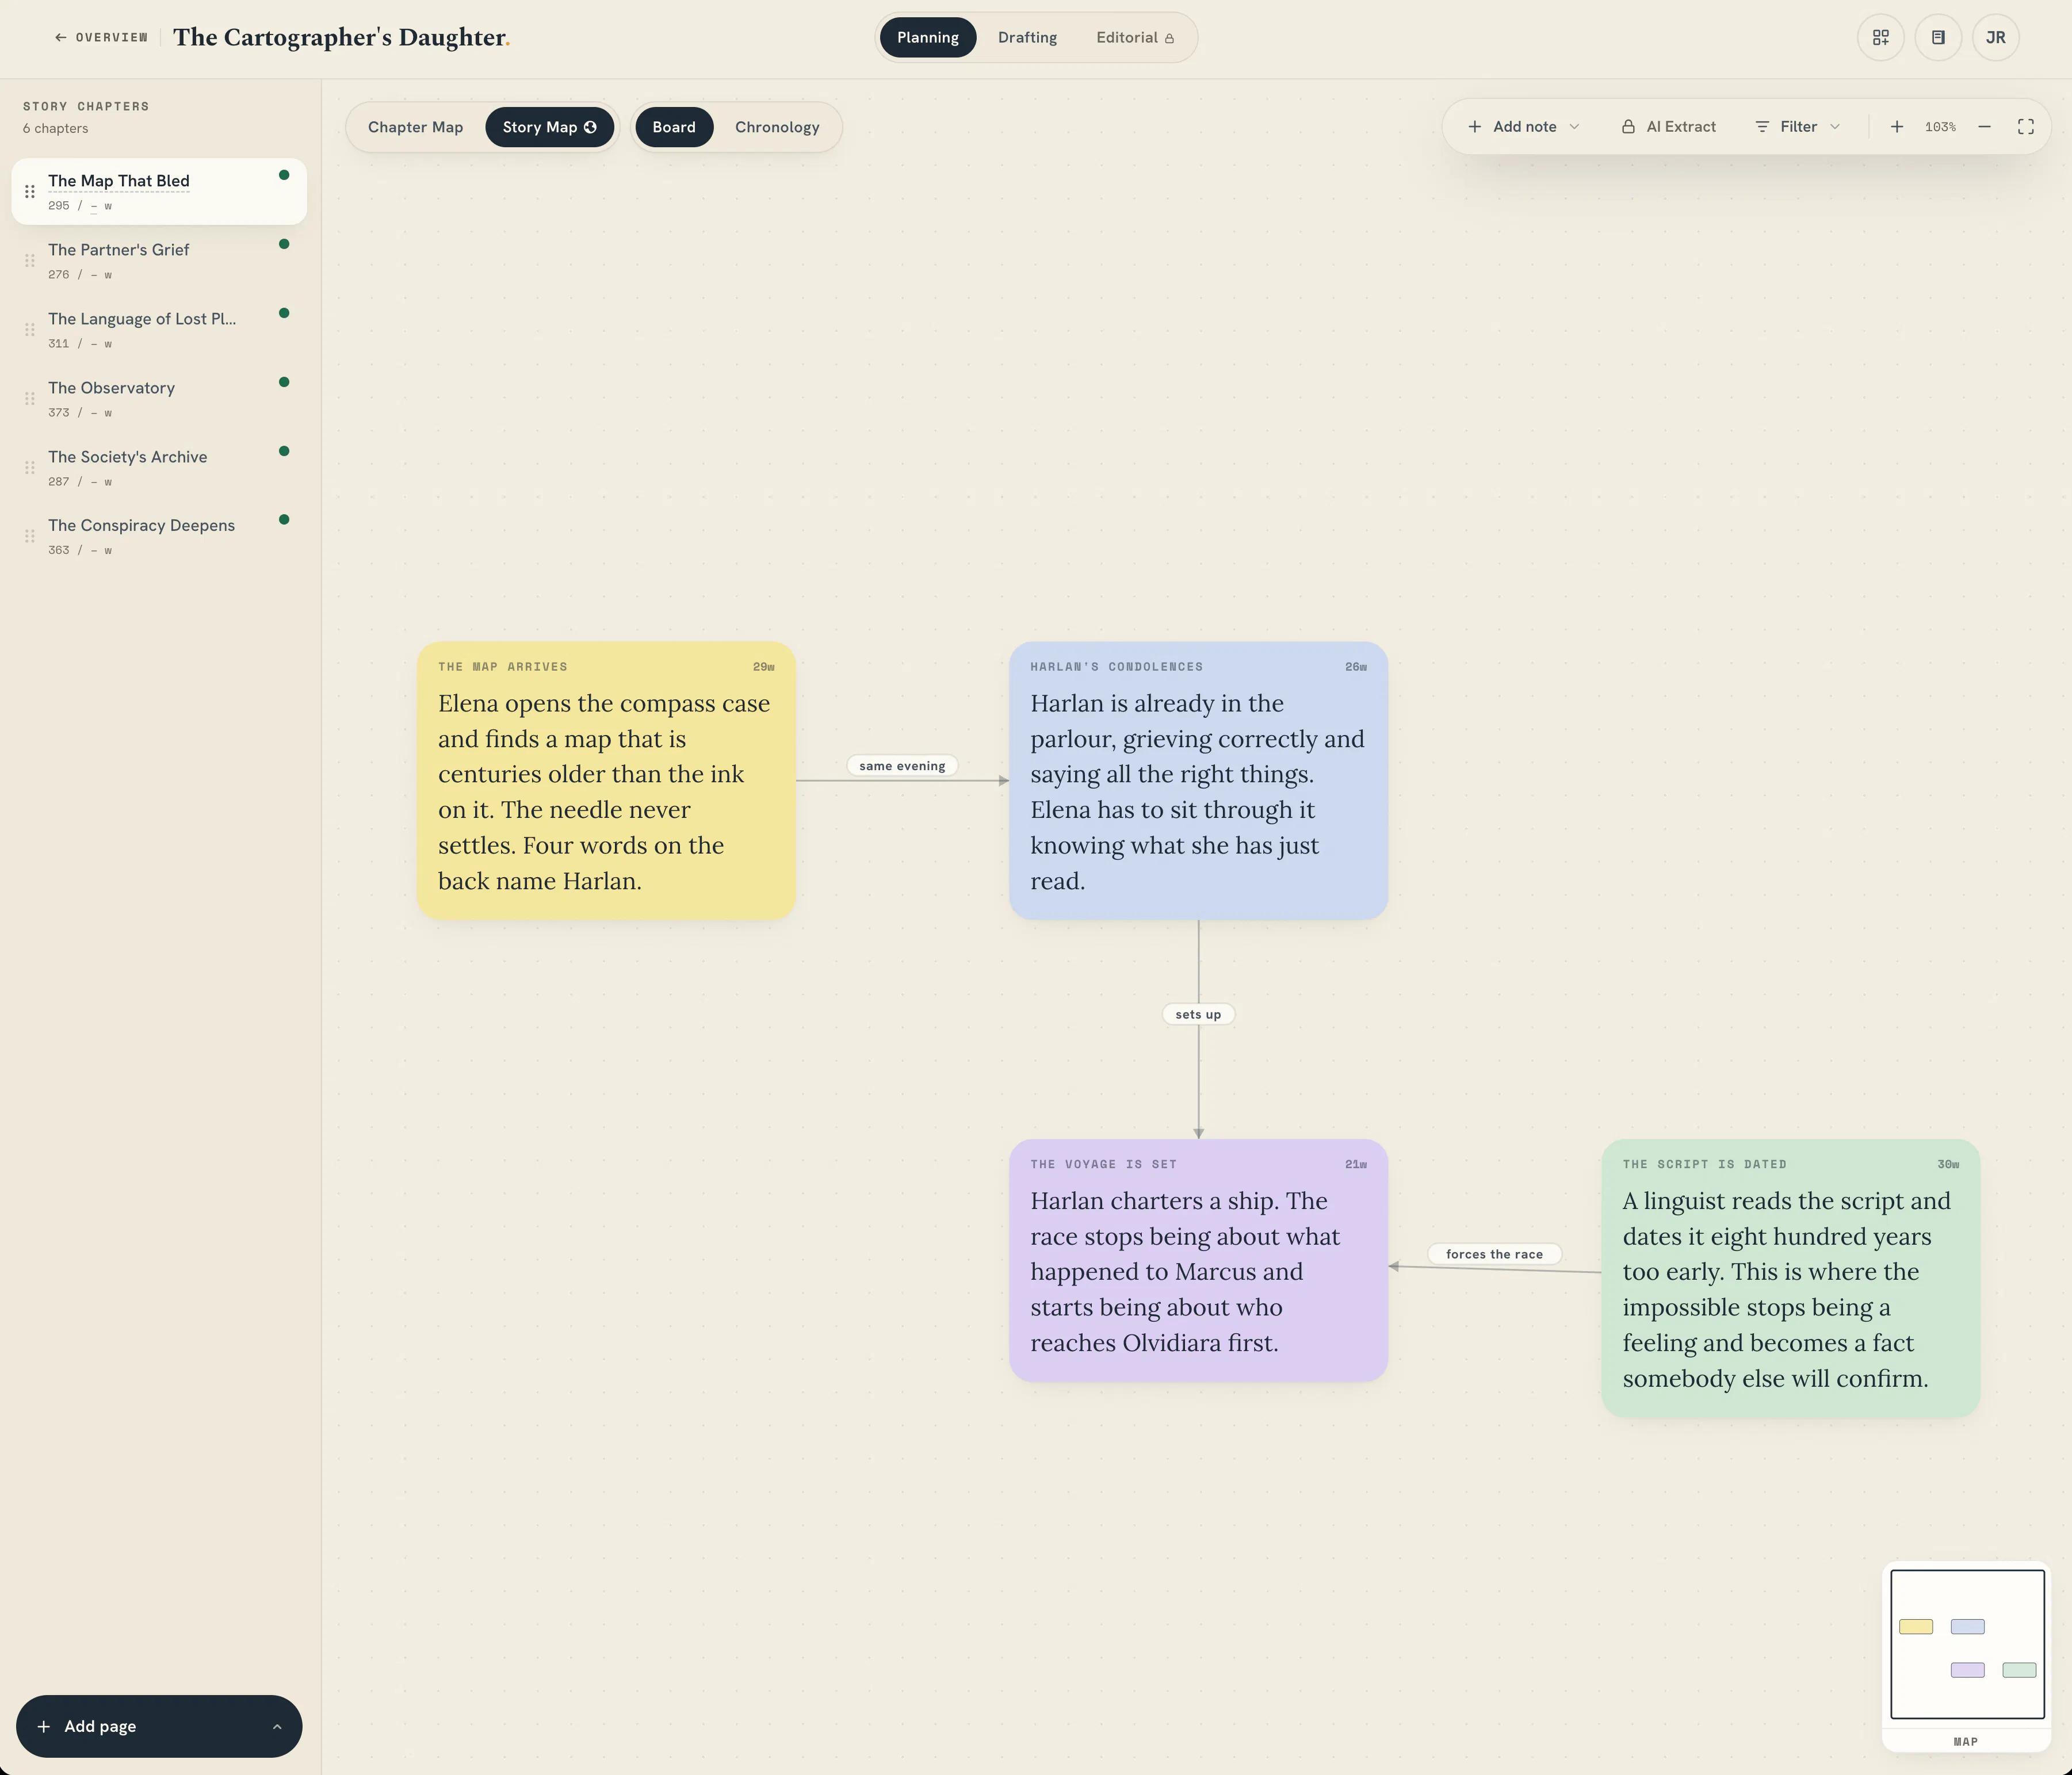This screenshot has width=2072, height=1775.
Task: Click the 30w word count on green card
Action: pos(1947,1164)
